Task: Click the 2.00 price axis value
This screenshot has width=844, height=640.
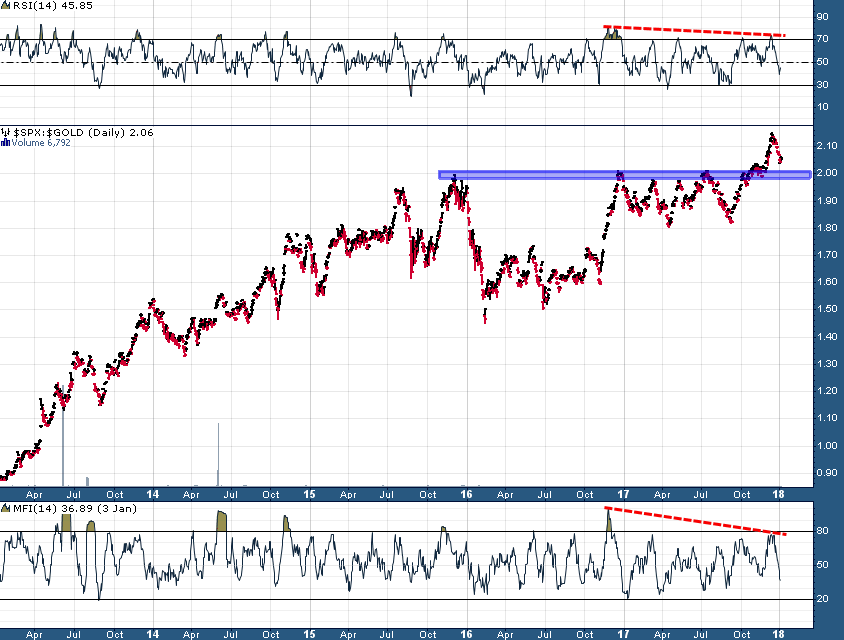Action: click(x=827, y=173)
